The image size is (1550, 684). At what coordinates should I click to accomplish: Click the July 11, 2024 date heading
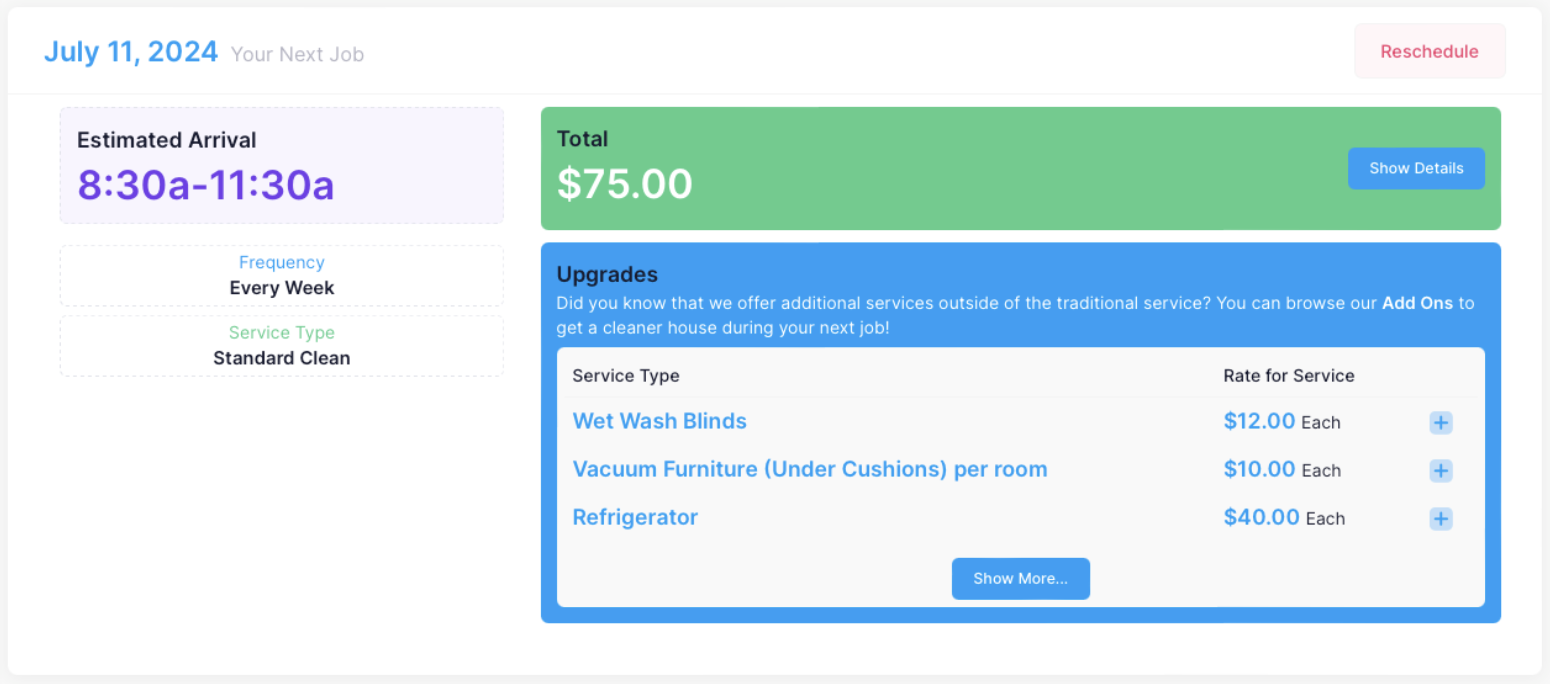(x=131, y=52)
